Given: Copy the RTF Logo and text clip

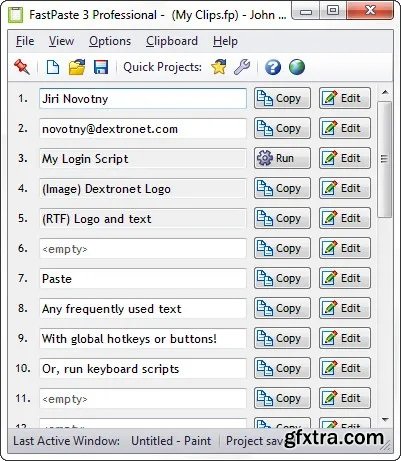Looking at the screenshot, I should (x=282, y=218).
